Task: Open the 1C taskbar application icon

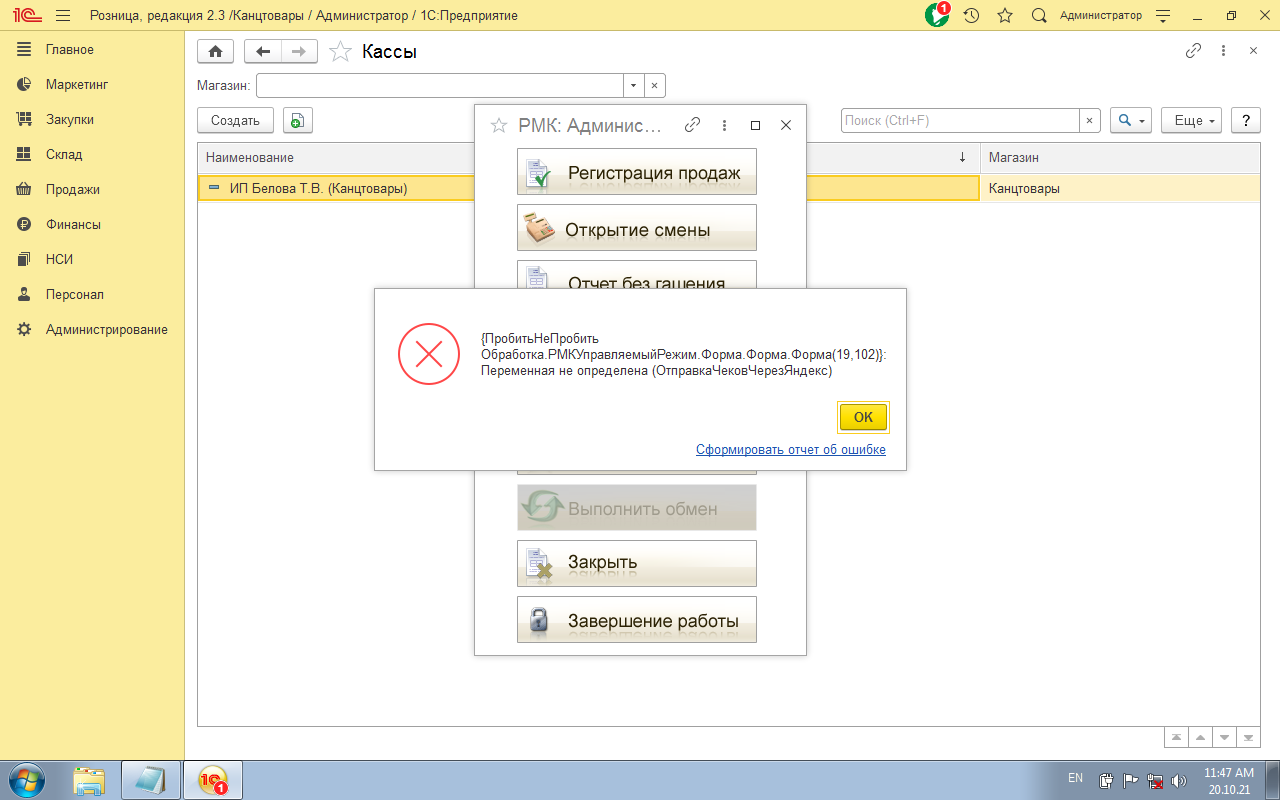Action: tap(212, 780)
